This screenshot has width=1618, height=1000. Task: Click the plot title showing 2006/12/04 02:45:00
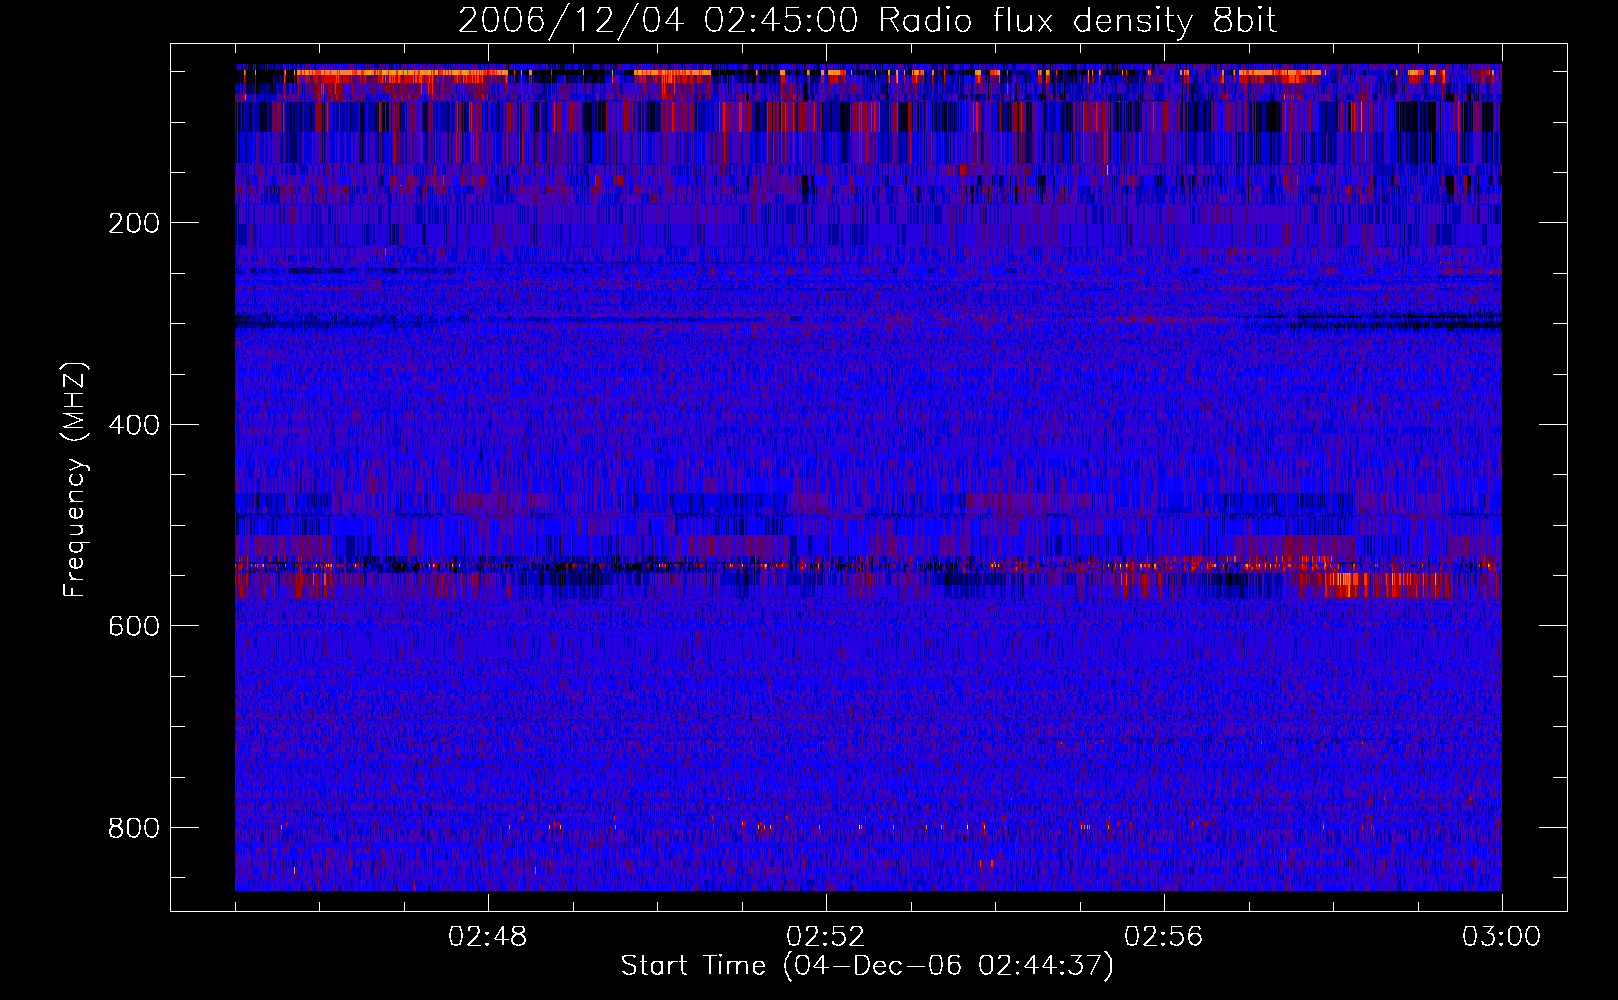pos(867,21)
